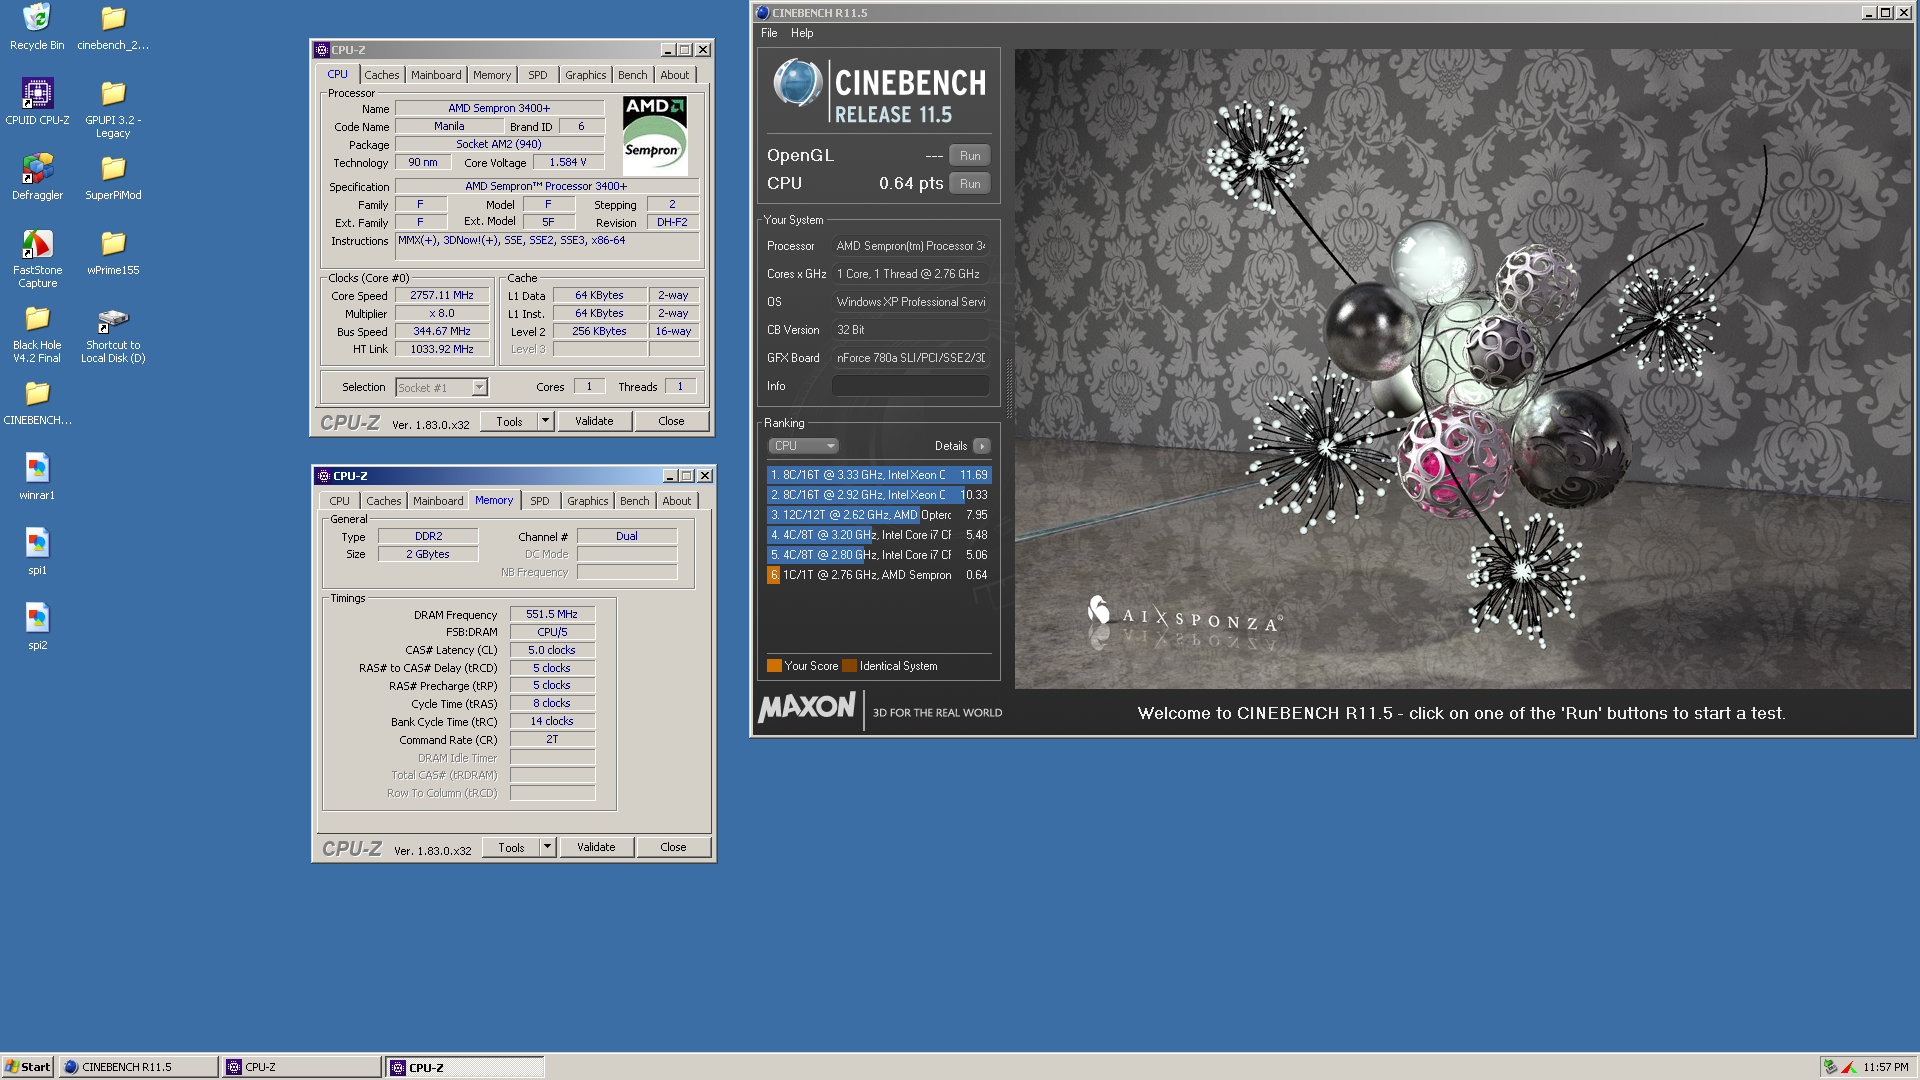Click Close in the Memory CPU-Z window
1920x1080 pixels.
(673, 847)
